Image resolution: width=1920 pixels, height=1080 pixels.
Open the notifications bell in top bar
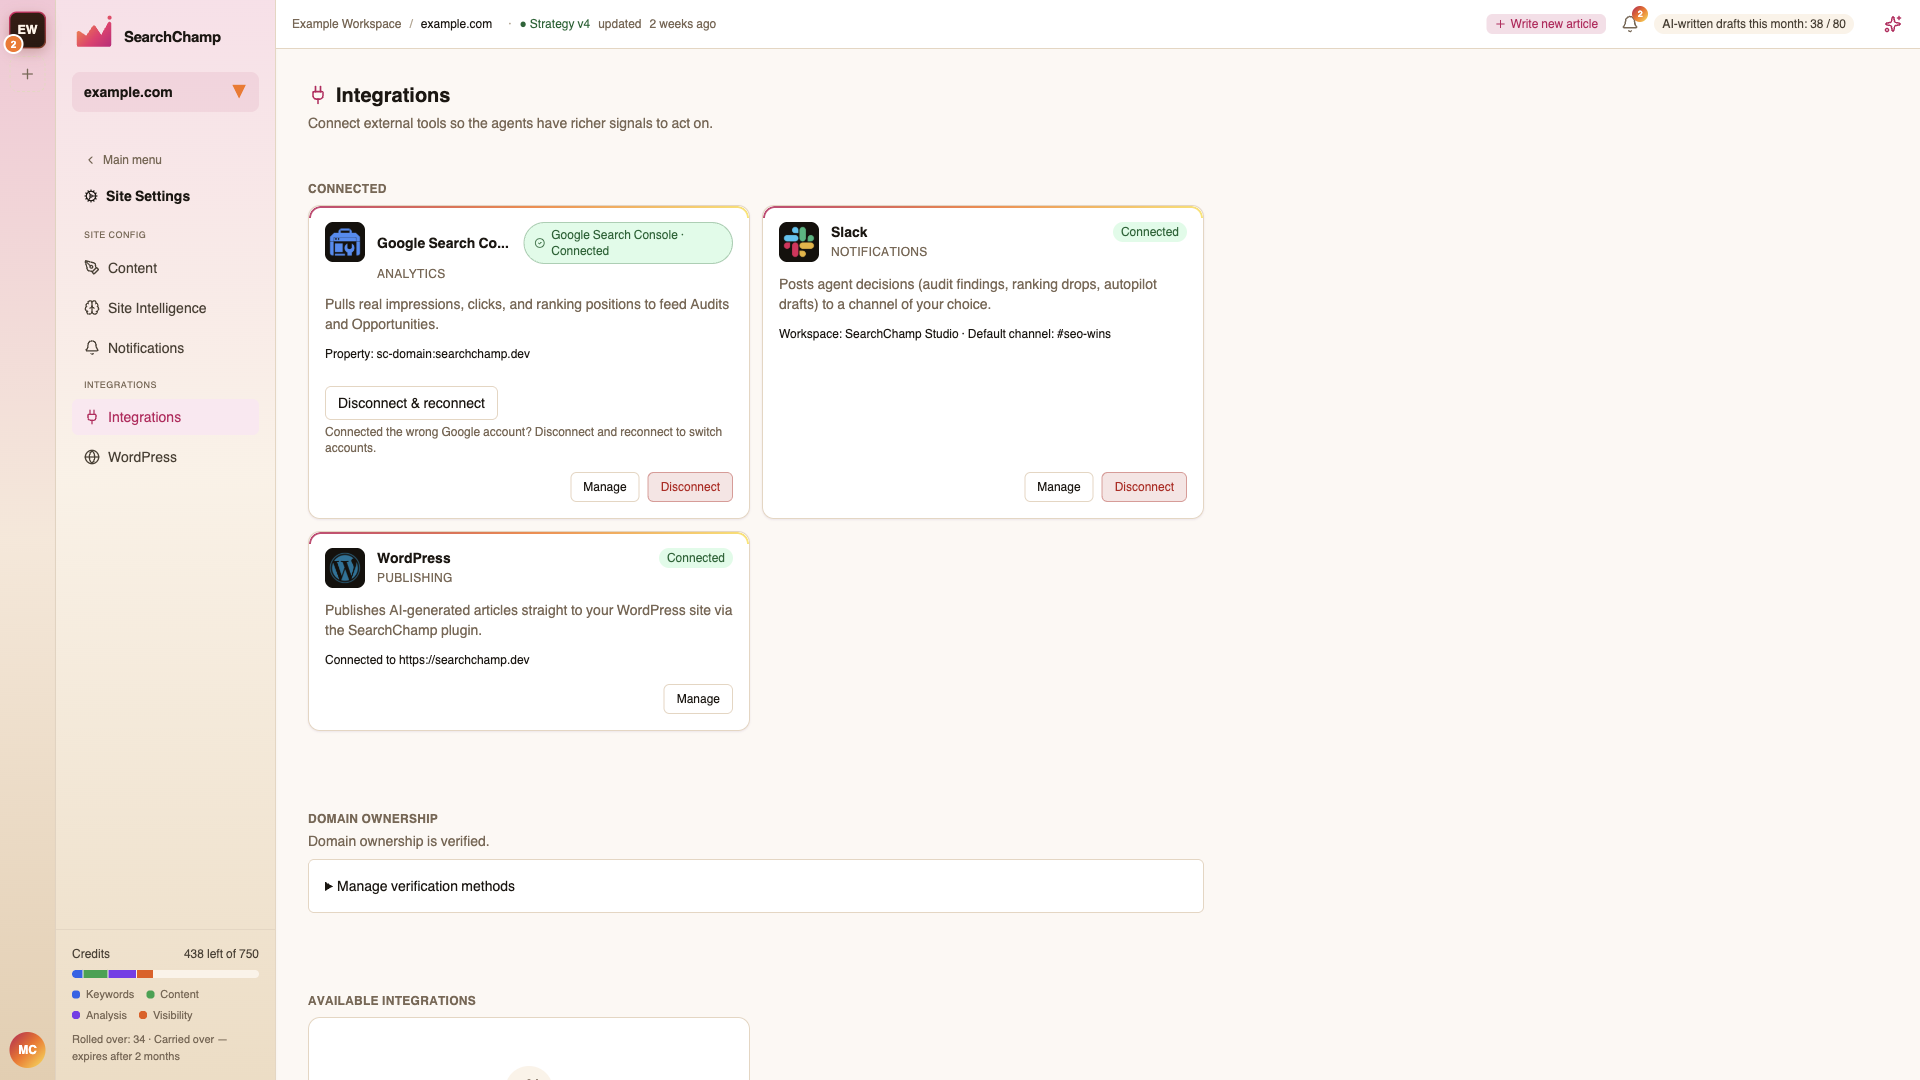[1630, 24]
